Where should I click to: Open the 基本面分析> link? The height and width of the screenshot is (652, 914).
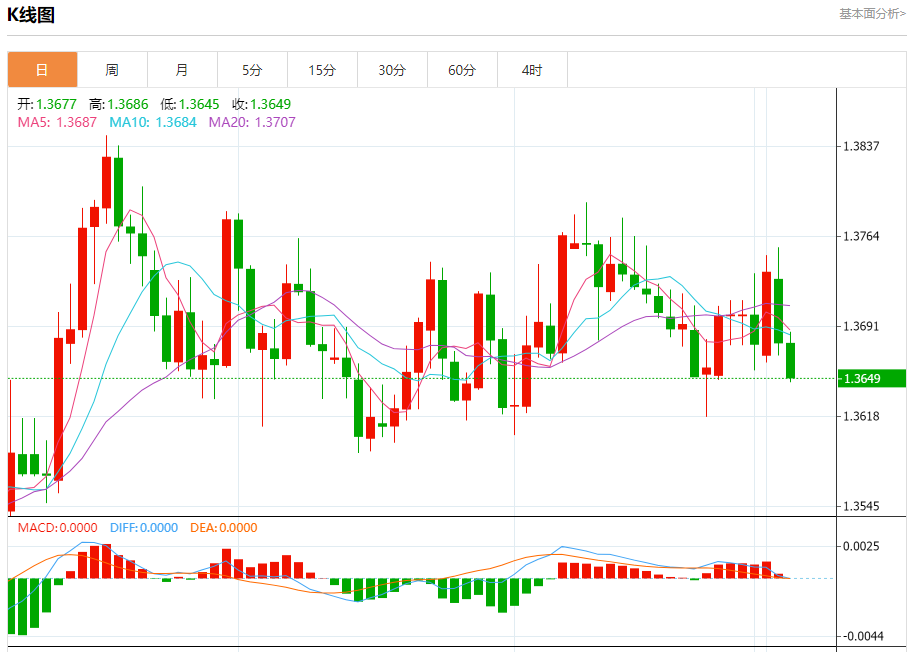pos(872,13)
